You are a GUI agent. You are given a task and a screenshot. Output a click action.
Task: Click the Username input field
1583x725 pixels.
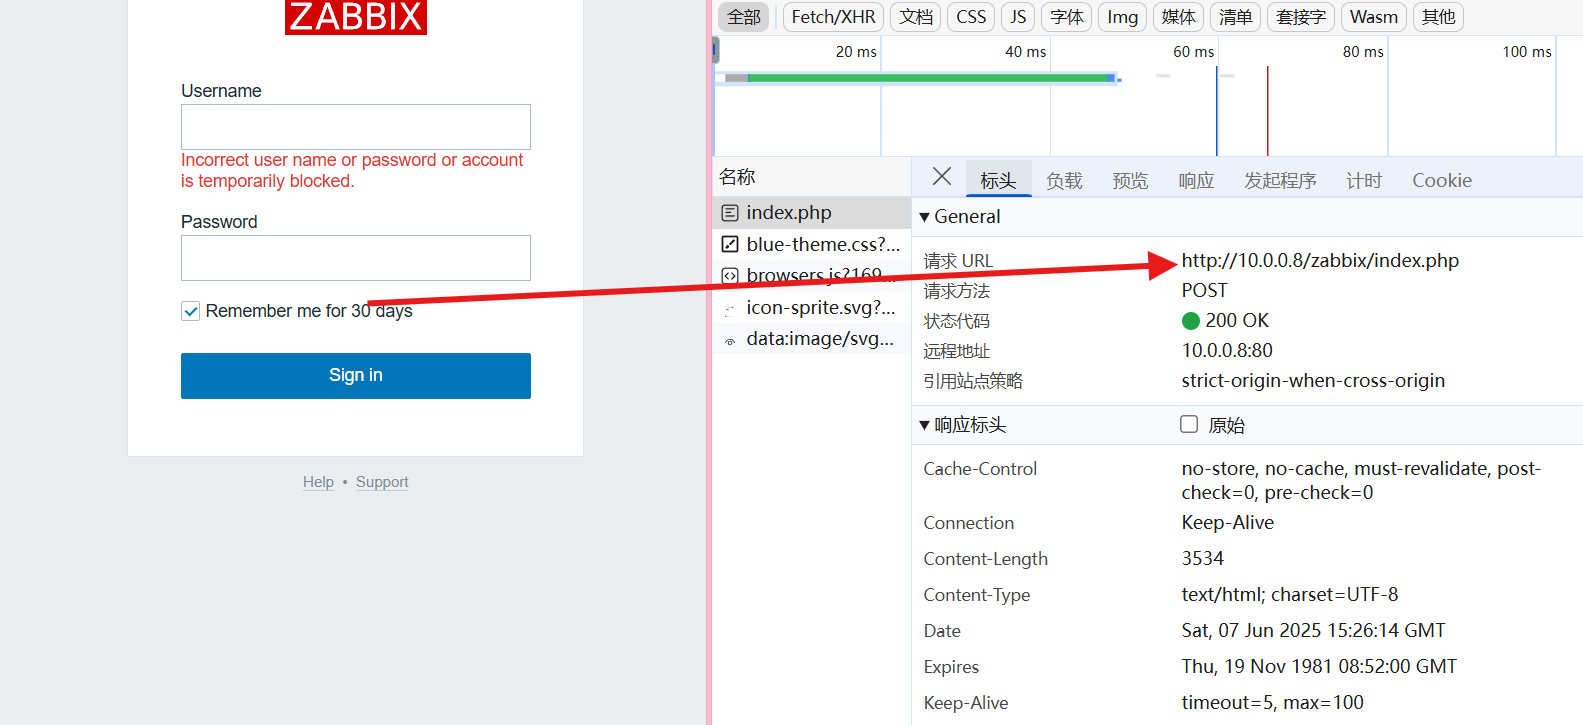pyautogui.click(x=356, y=127)
